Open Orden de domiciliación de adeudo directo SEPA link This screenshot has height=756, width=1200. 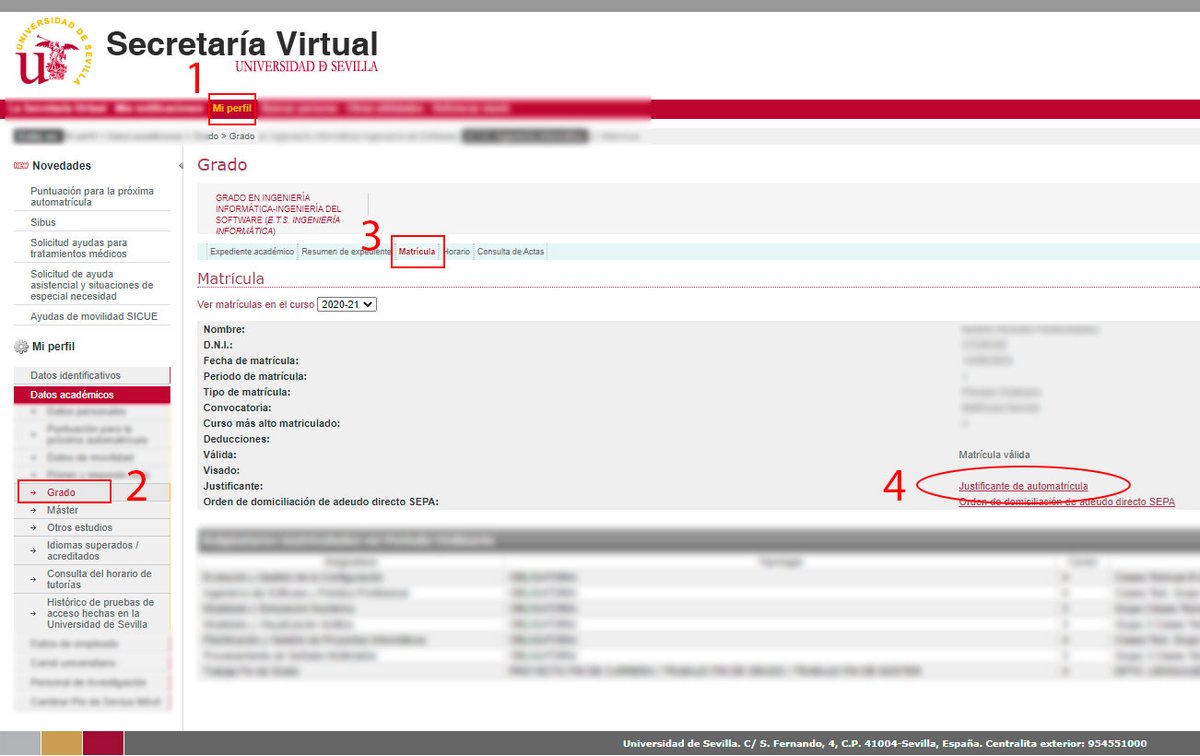(1067, 502)
